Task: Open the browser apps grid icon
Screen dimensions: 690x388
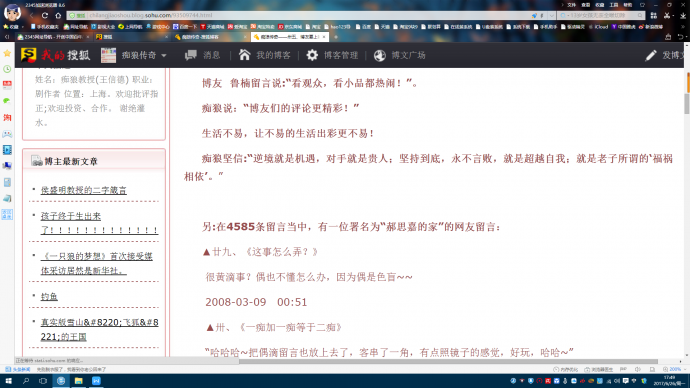Action: (653, 15)
